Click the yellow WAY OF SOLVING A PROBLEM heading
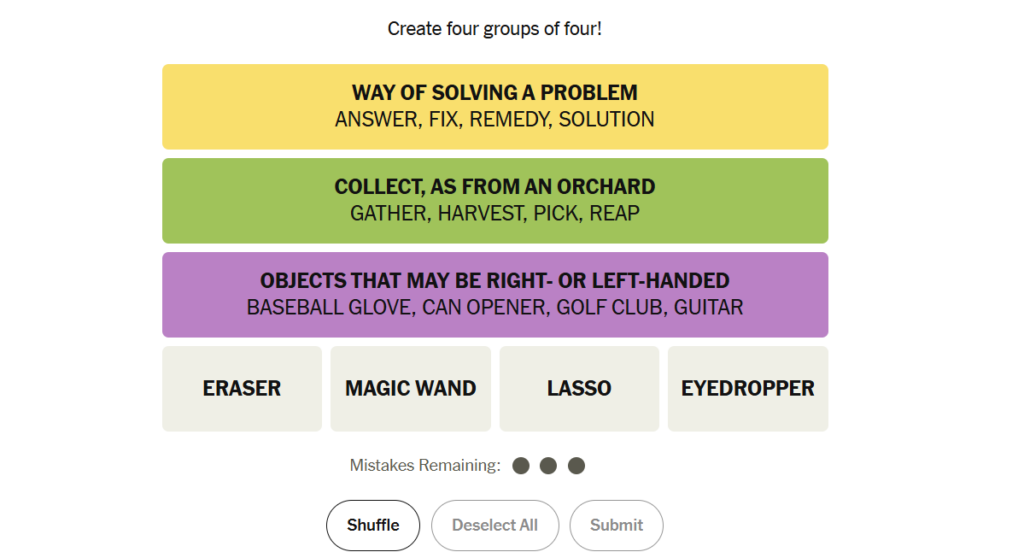The width and height of the screenshot is (1024, 558). [495, 93]
